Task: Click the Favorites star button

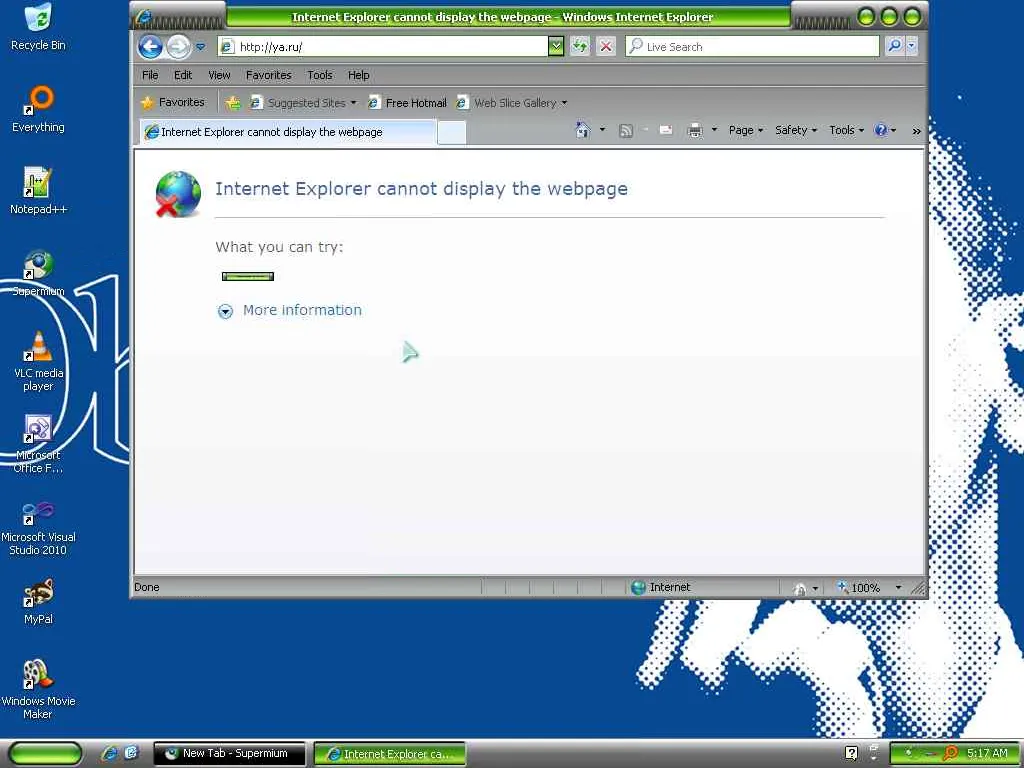Action: [x=173, y=103]
